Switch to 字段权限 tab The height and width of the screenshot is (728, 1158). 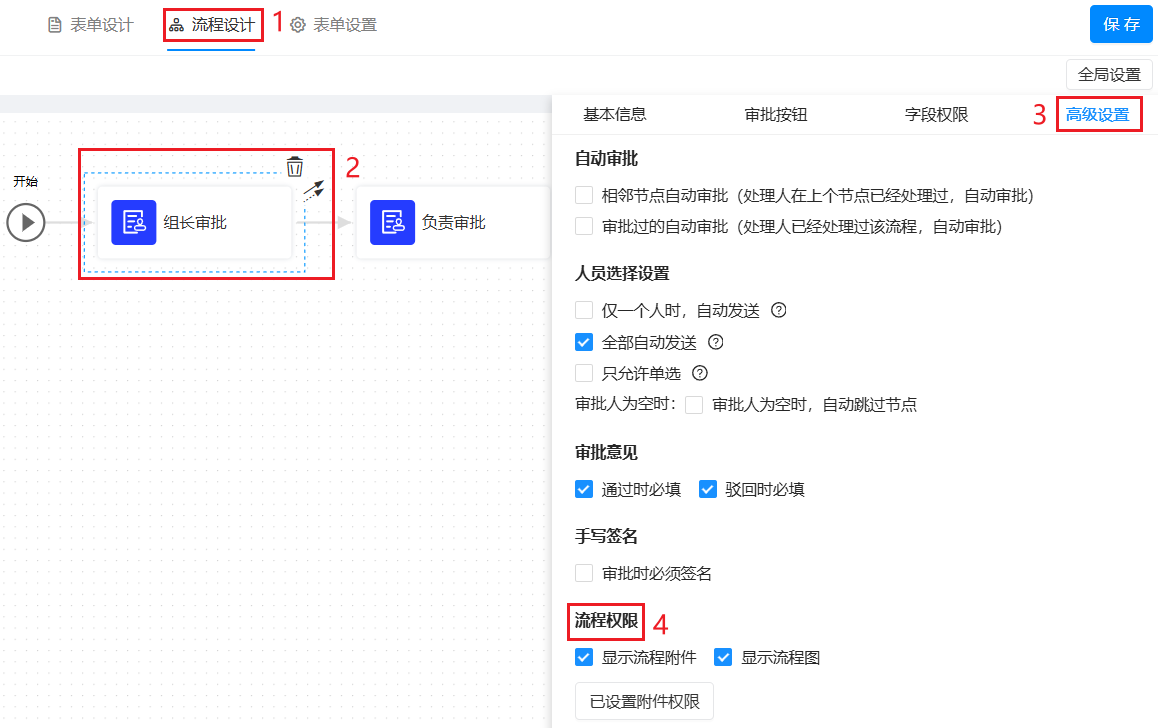936,115
